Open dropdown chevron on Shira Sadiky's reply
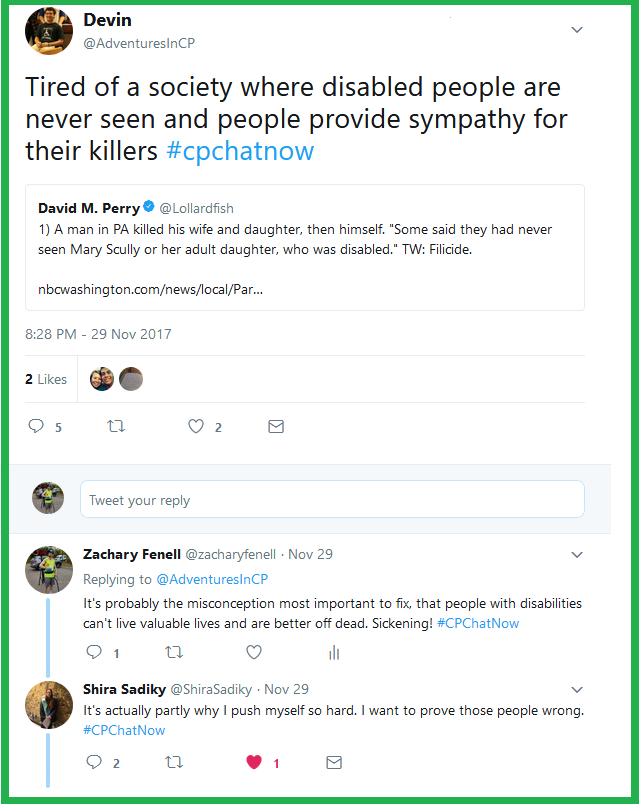This screenshot has width=640, height=804. (x=577, y=689)
